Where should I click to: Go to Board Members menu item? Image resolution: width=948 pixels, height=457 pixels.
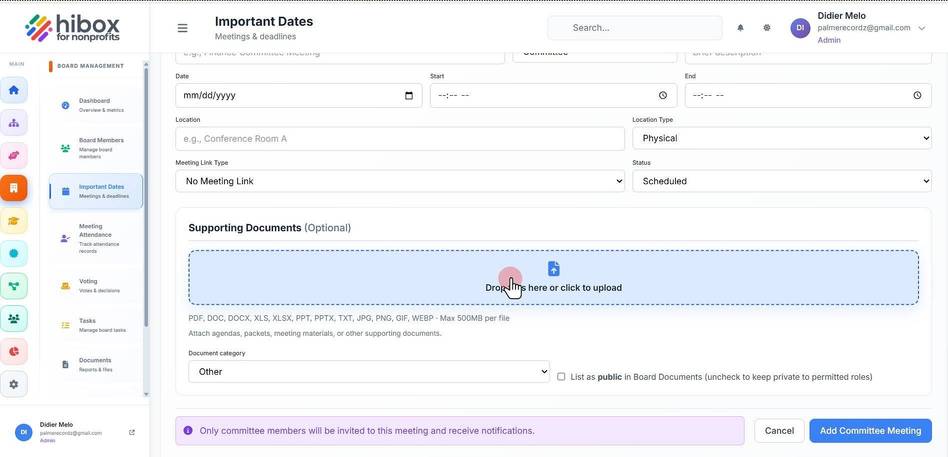(96, 148)
